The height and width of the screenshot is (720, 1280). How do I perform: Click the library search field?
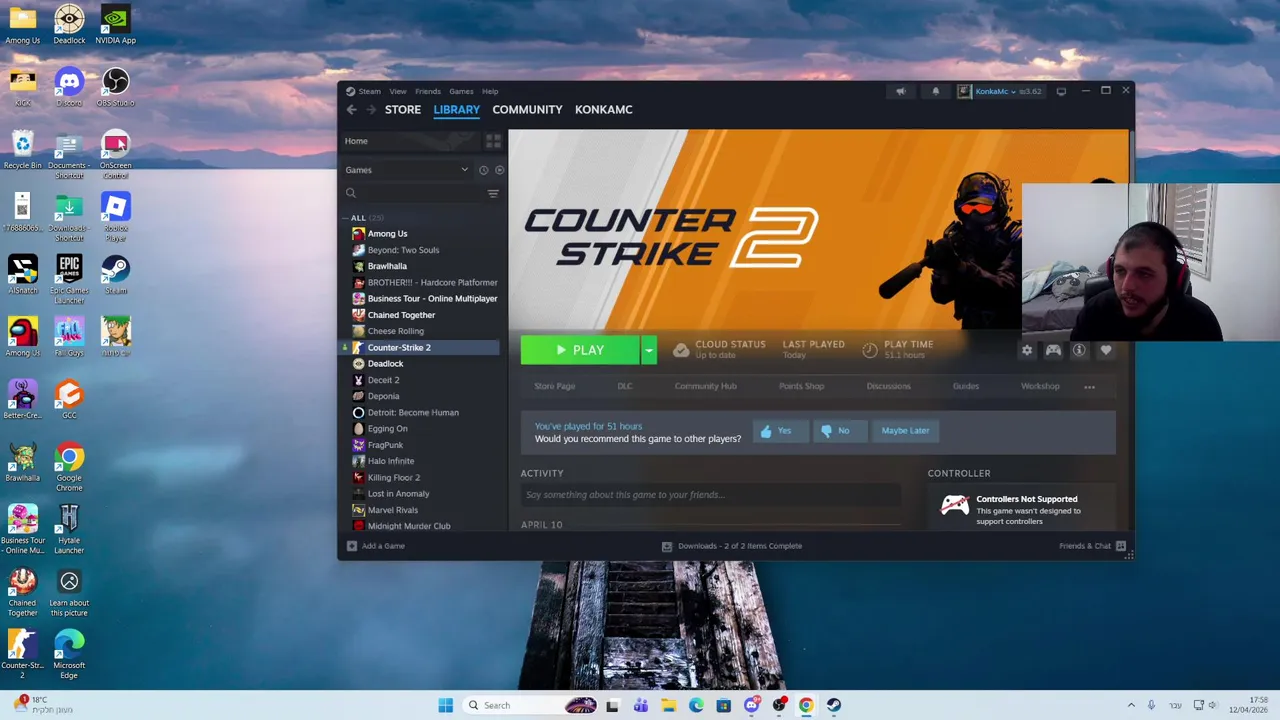pos(415,193)
